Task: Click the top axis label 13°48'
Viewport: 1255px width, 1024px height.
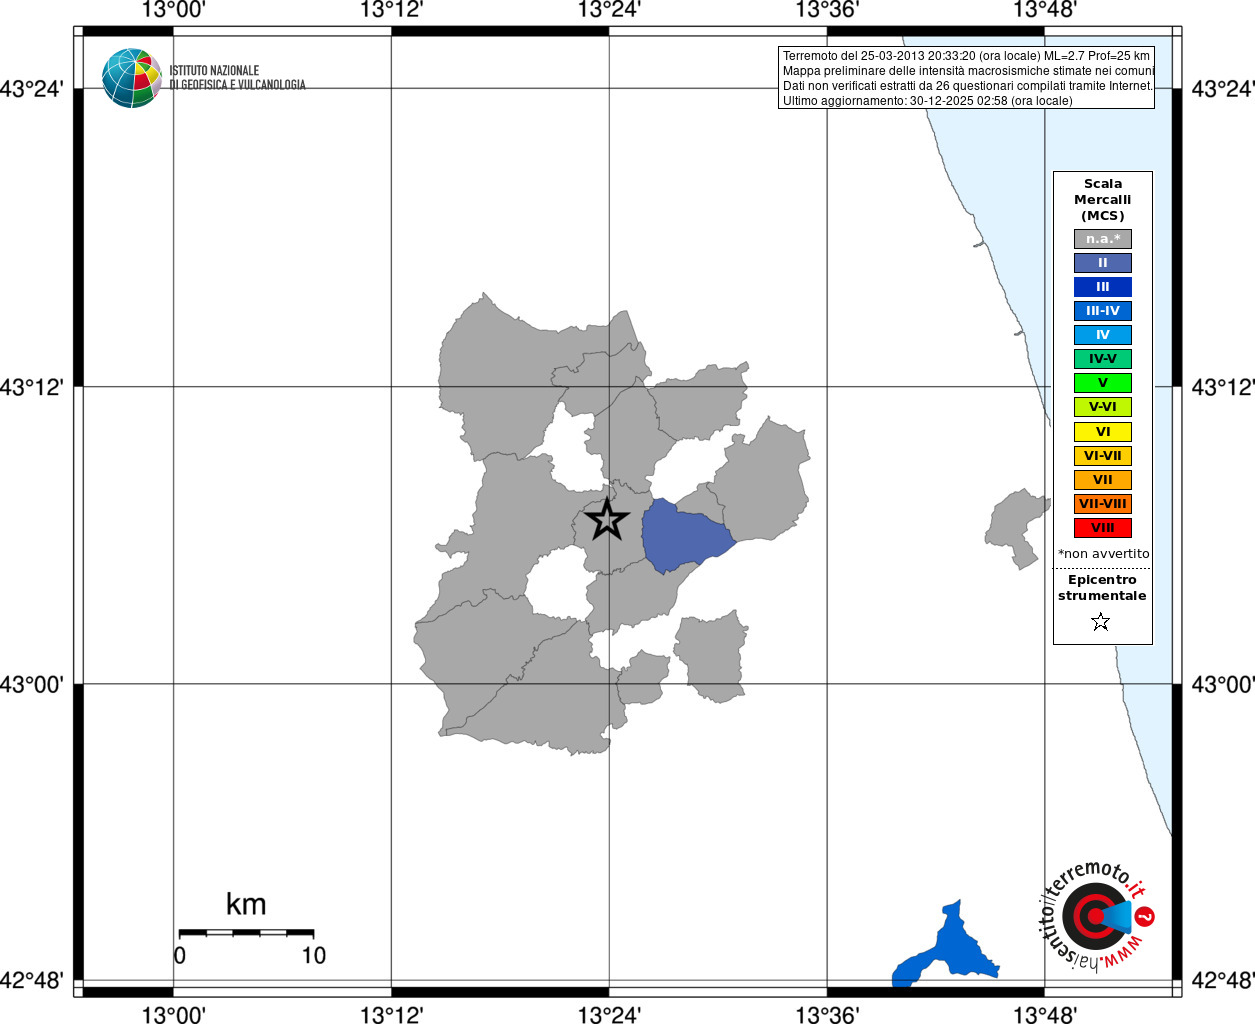Action: (x=1045, y=11)
